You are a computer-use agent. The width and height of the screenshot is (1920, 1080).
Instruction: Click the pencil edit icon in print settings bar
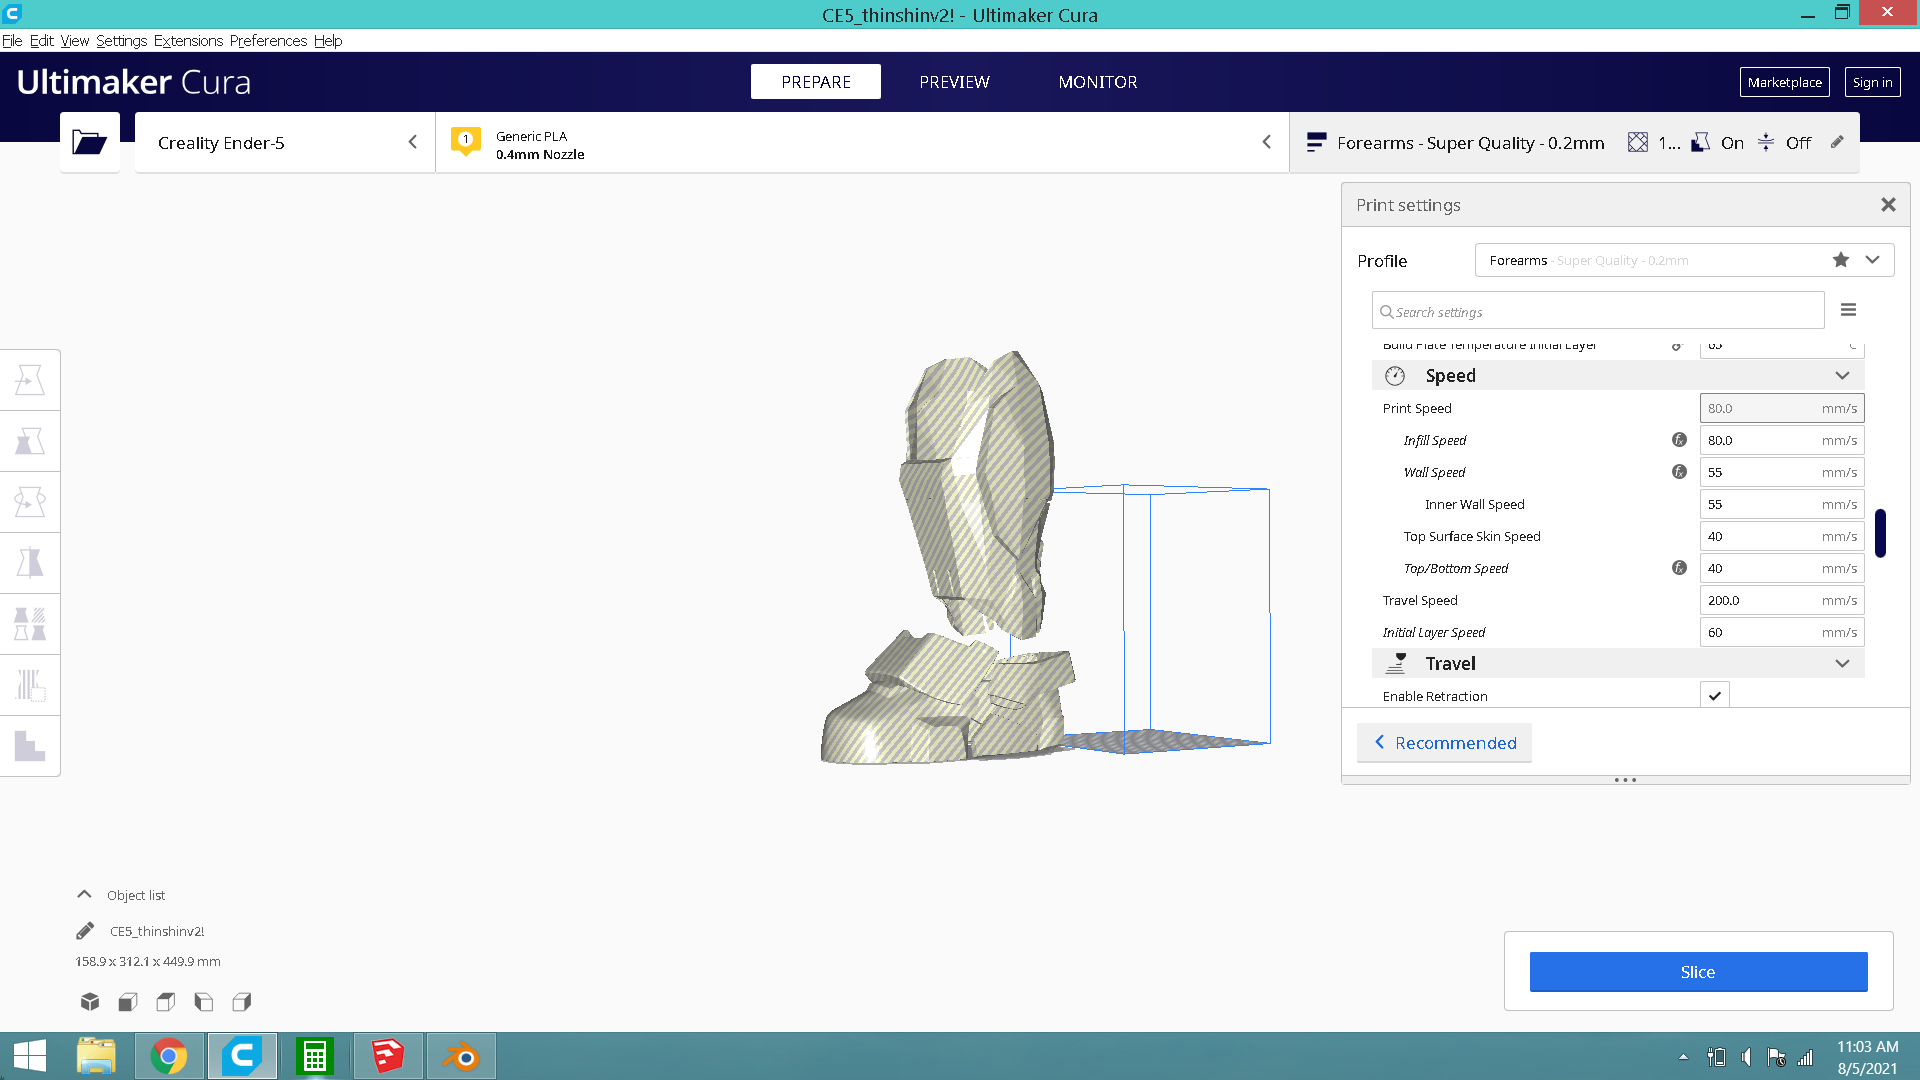[x=1837, y=142]
